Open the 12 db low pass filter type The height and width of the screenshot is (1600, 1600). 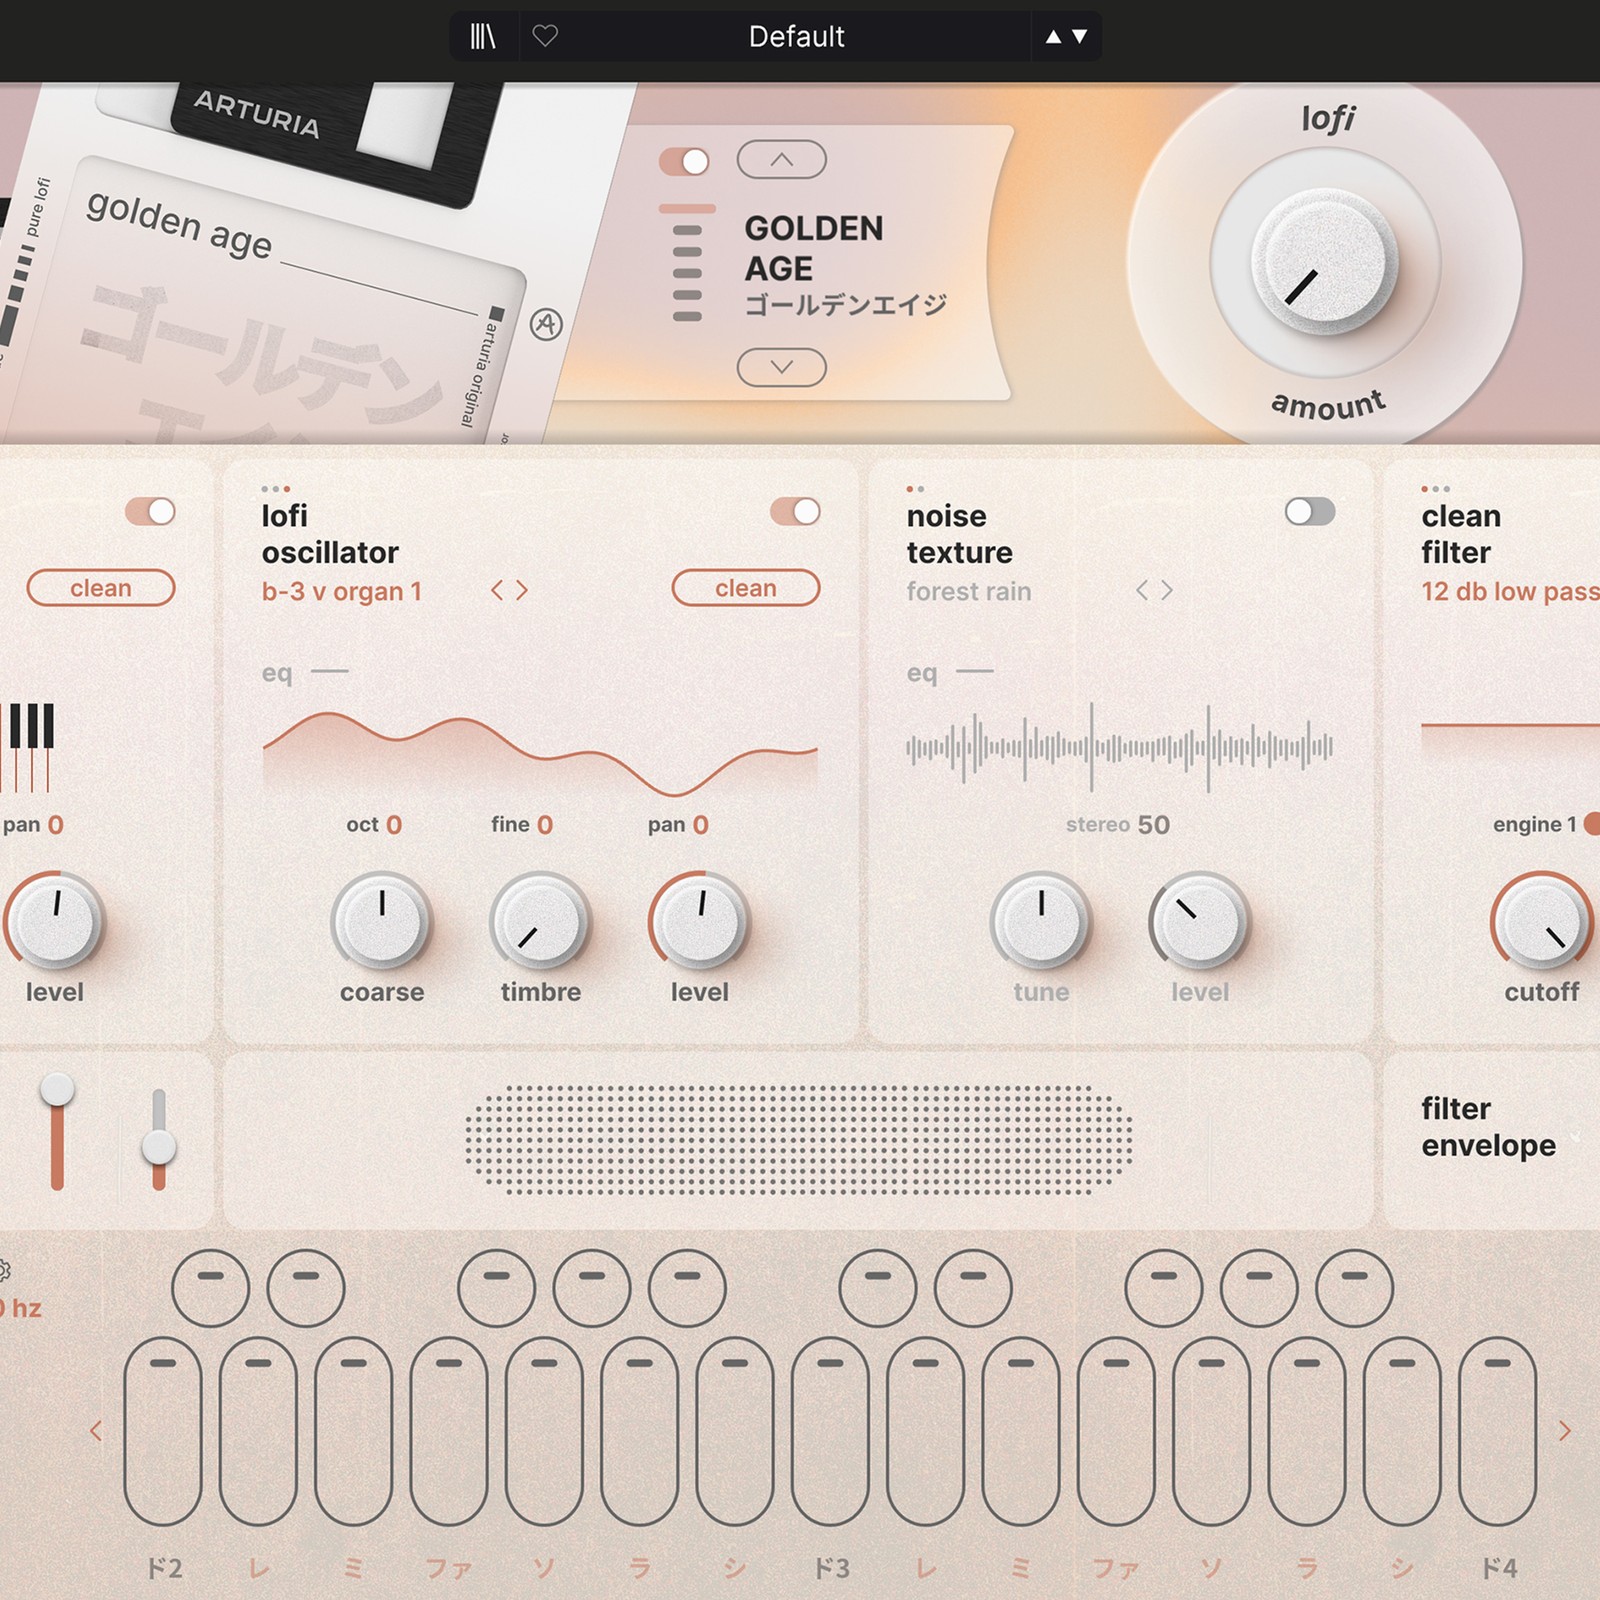tap(1510, 592)
